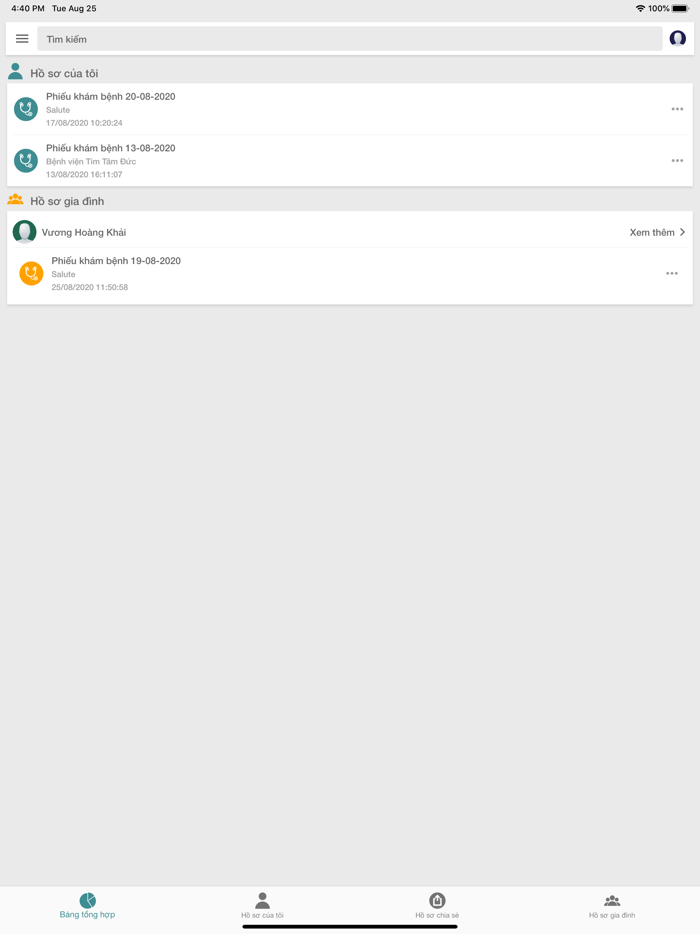Switch to Bảng tổng hợp tab
Viewport: 700px width, 934px height.
(x=87, y=906)
